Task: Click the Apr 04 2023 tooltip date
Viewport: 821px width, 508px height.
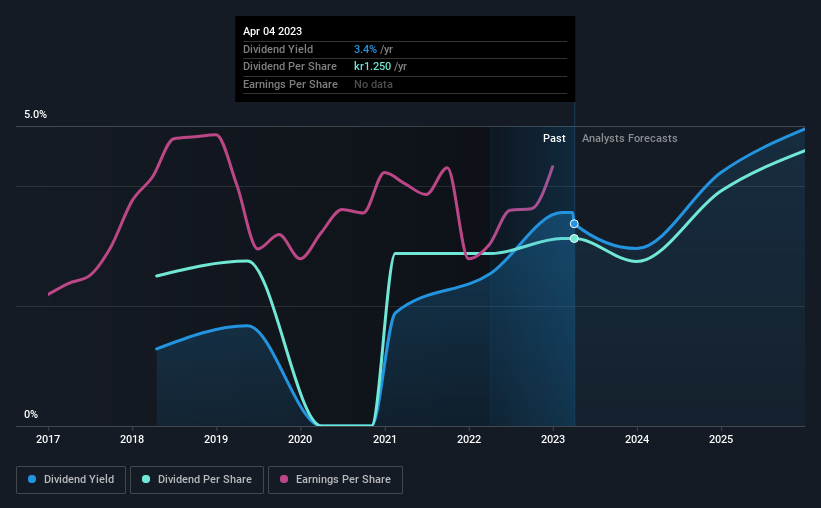Action: click(x=272, y=31)
